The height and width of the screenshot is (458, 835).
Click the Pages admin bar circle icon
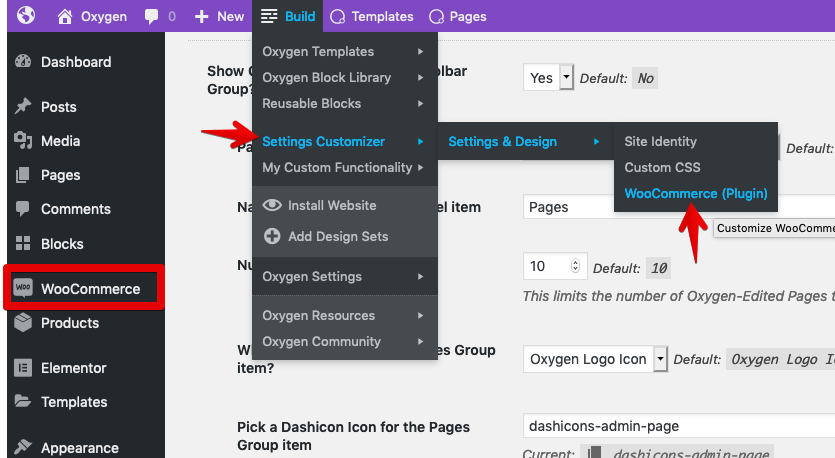pyautogui.click(x=436, y=17)
